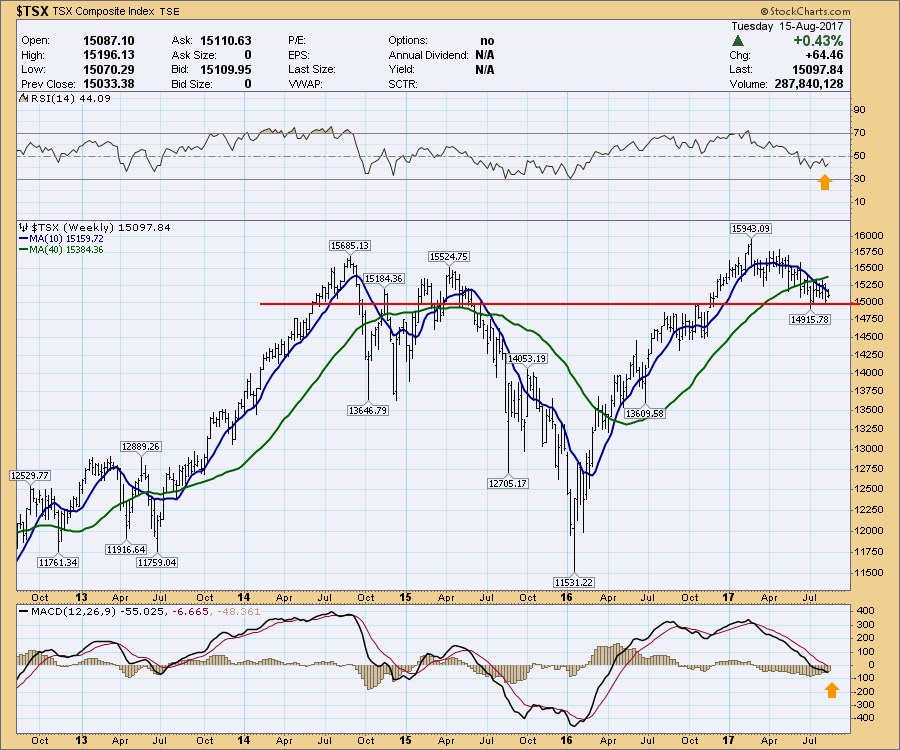Click the Ask price 15110.63
The width and height of the screenshot is (900, 750).
226,41
